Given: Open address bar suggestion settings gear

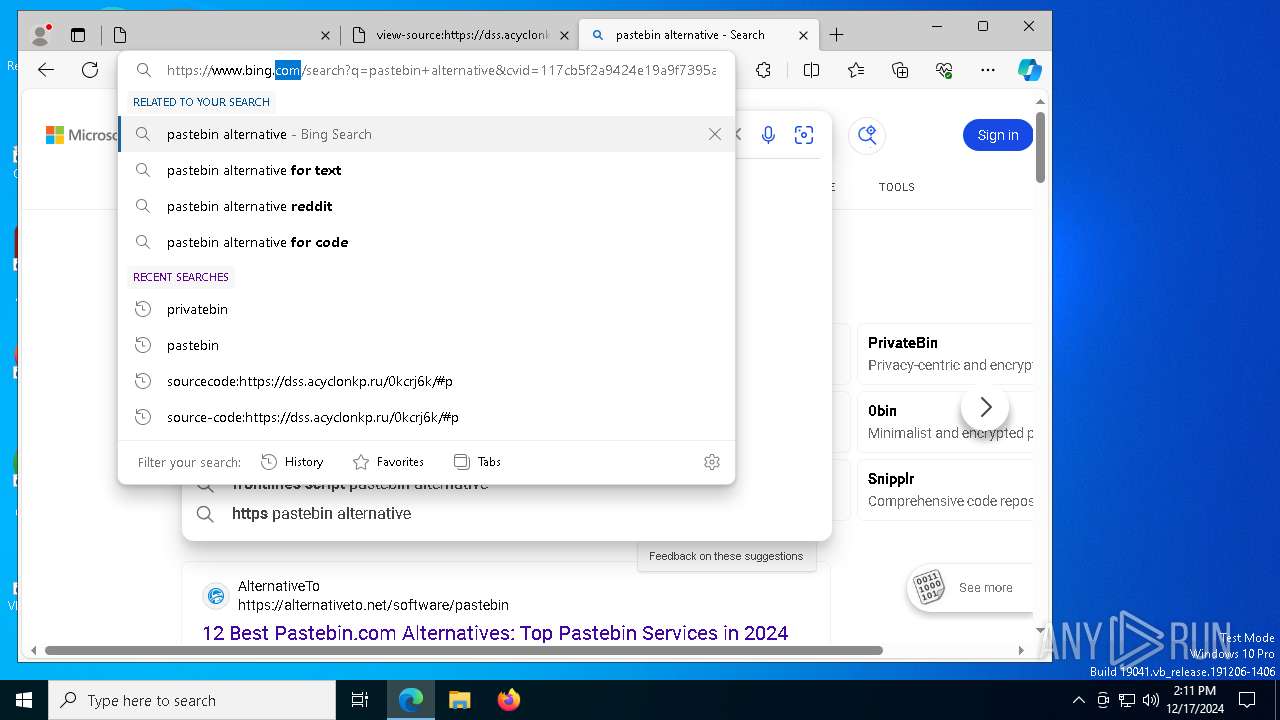Looking at the screenshot, I should tap(712, 462).
